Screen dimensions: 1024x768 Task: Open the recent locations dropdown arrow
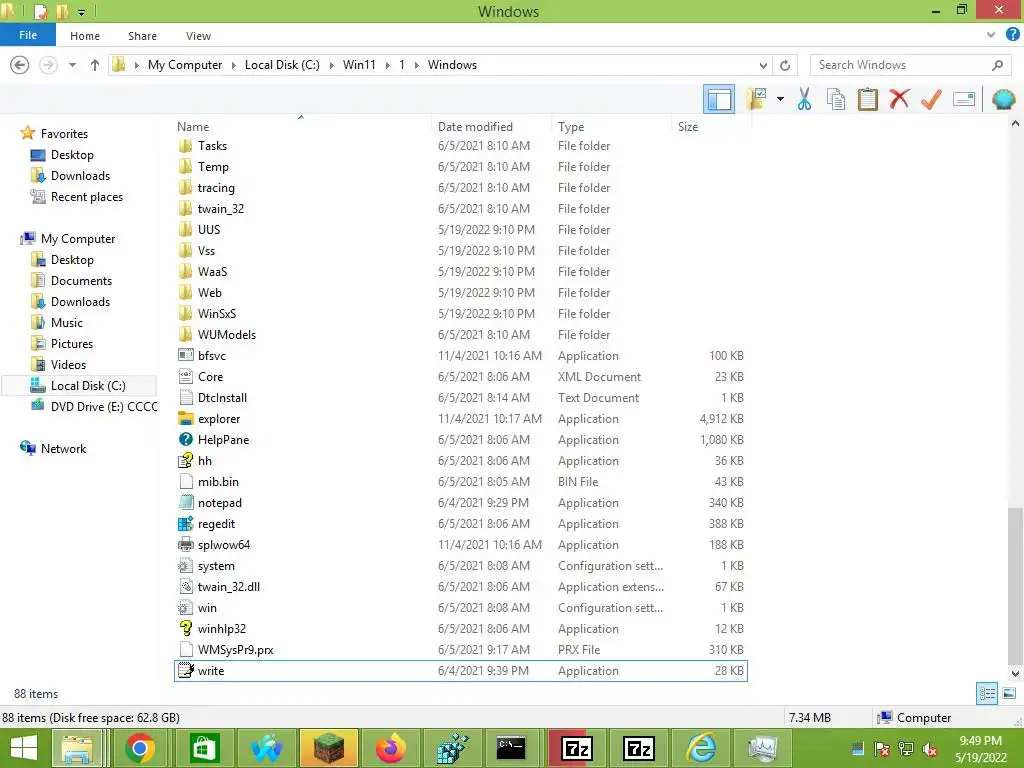(x=72, y=65)
